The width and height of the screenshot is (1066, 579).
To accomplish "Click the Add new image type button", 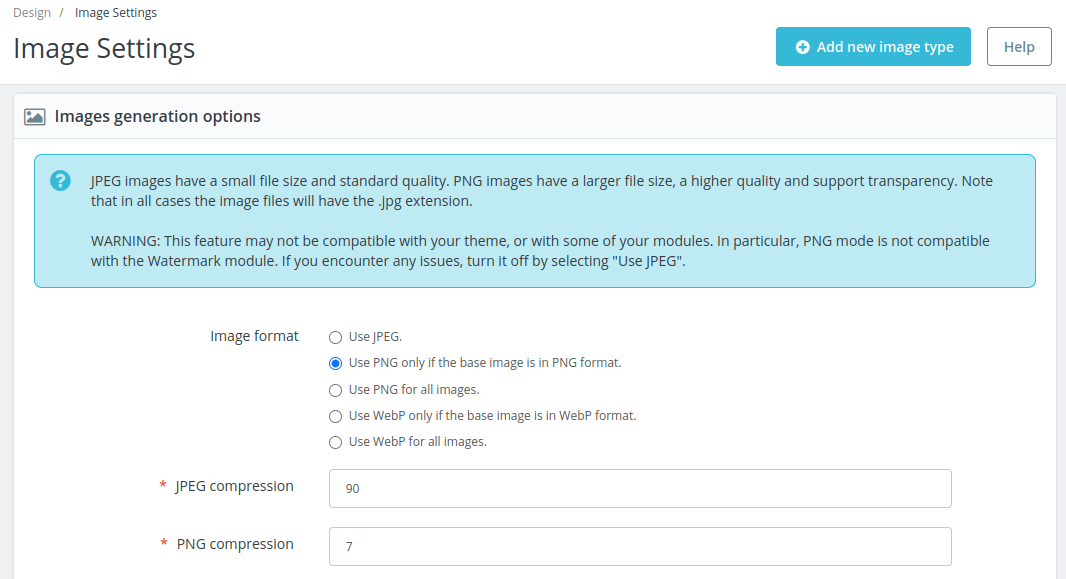I will (x=873, y=47).
